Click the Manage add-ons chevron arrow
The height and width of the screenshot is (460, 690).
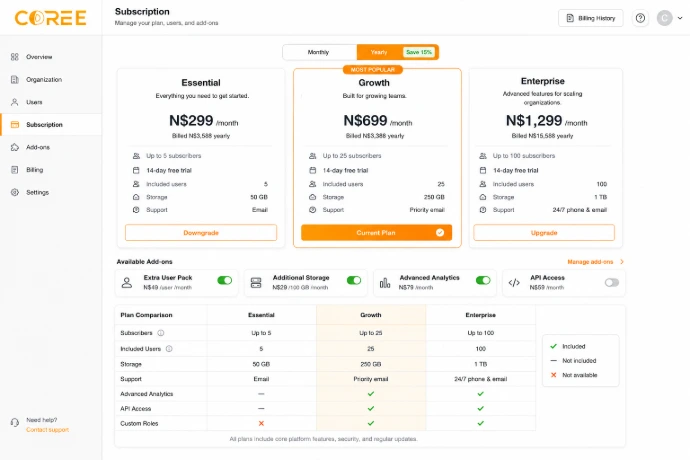tap(622, 261)
